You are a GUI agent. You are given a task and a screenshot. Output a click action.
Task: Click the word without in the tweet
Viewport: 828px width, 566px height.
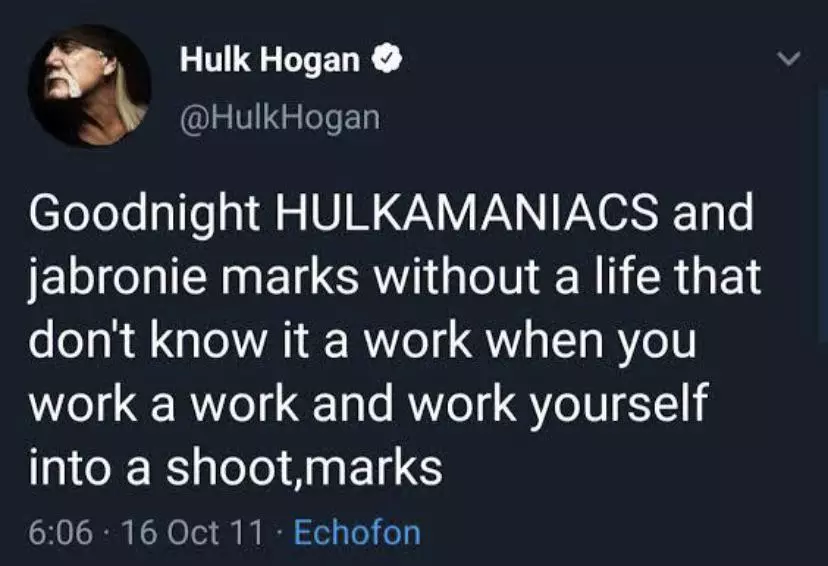coord(457,275)
